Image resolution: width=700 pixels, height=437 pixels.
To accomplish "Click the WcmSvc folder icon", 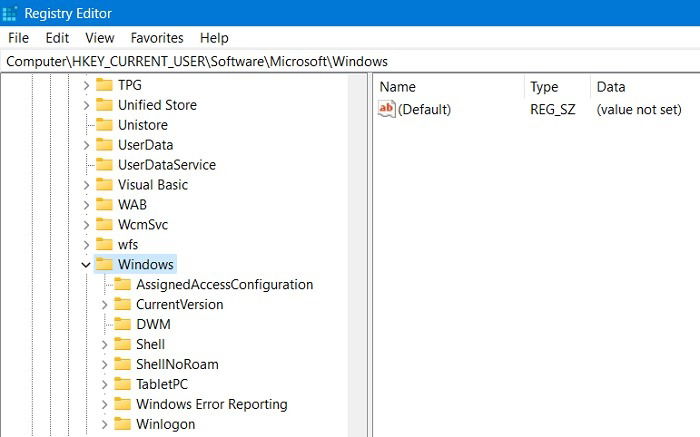I will [104, 225].
